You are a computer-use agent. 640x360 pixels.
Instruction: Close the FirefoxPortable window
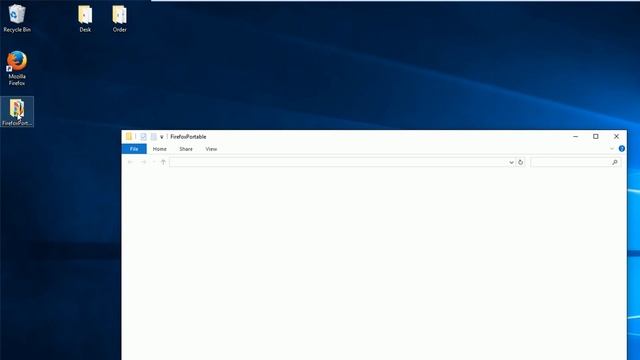click(x=616, y=137)
